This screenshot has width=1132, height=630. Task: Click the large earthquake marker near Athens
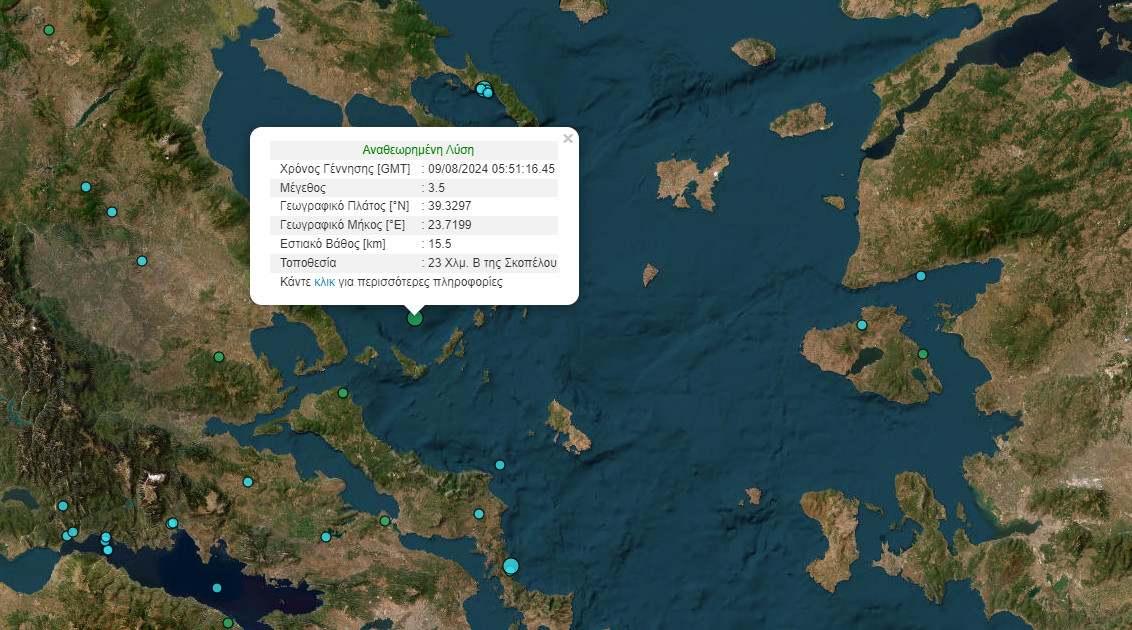pos(511,566)
